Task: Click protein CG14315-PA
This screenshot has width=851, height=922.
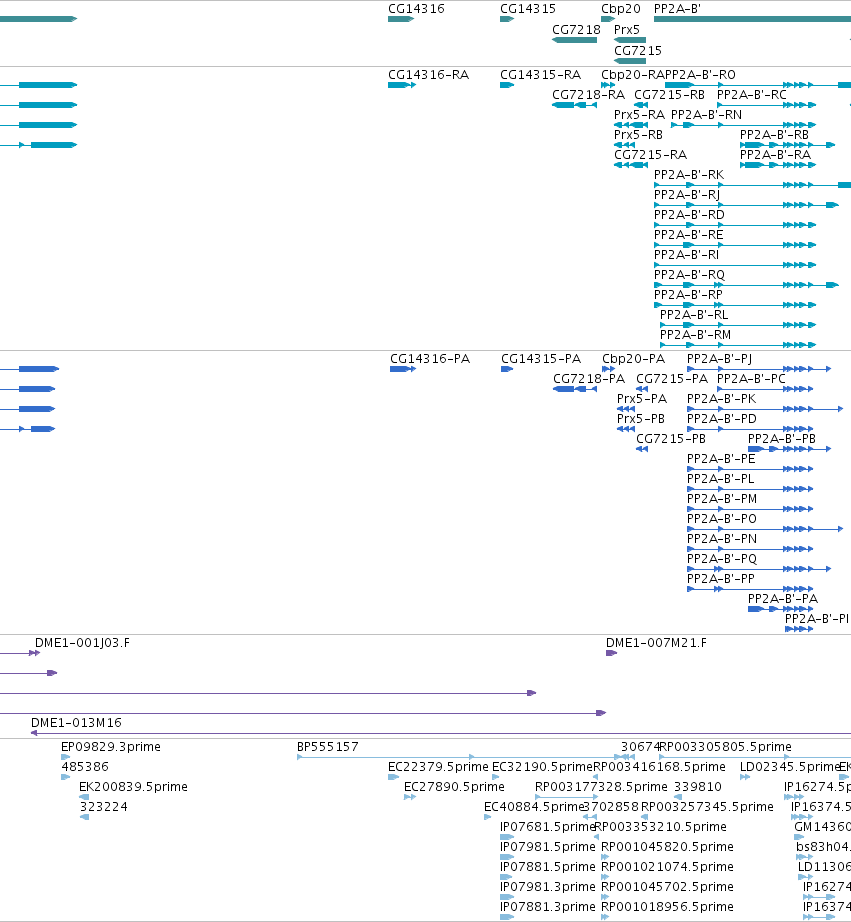Action: click(x=541, y=359)
